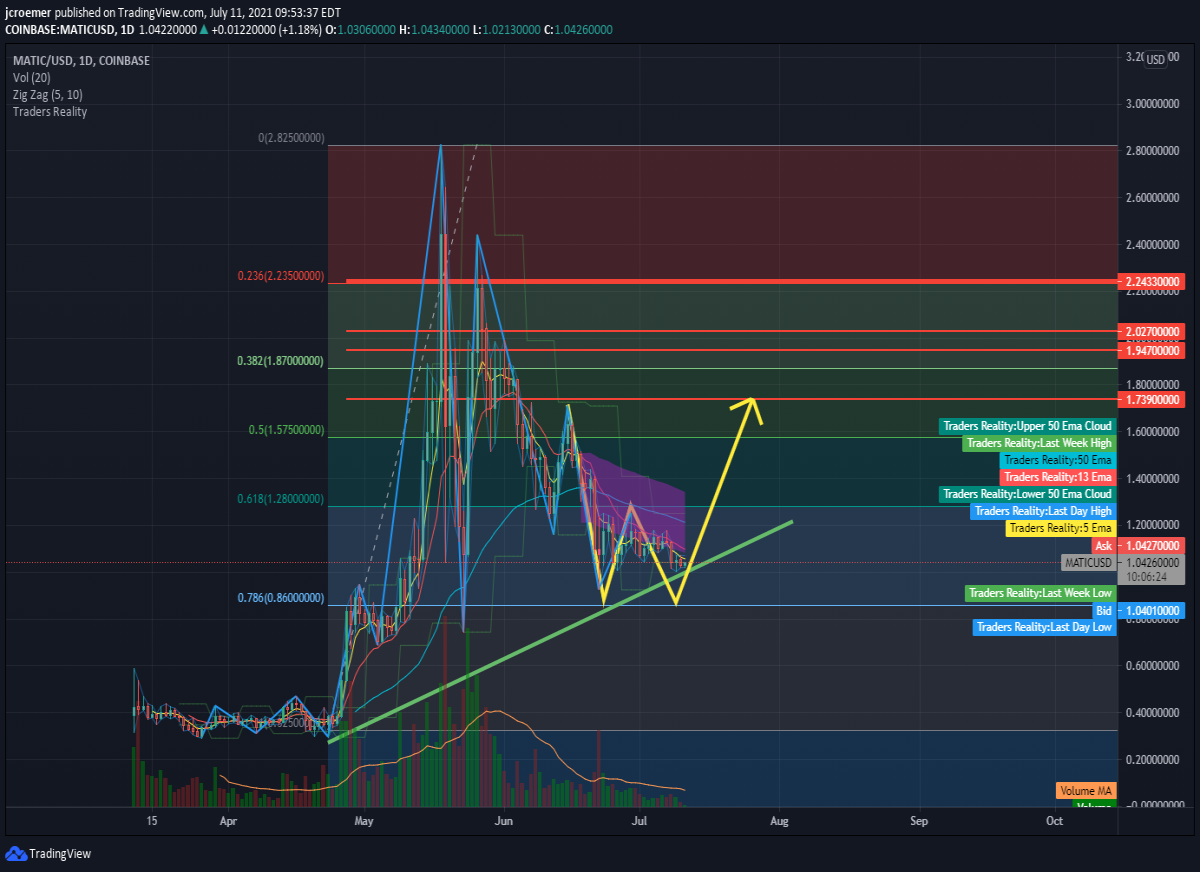
Task: Click the Jun label on time axis
Action: tap(503, 821)
